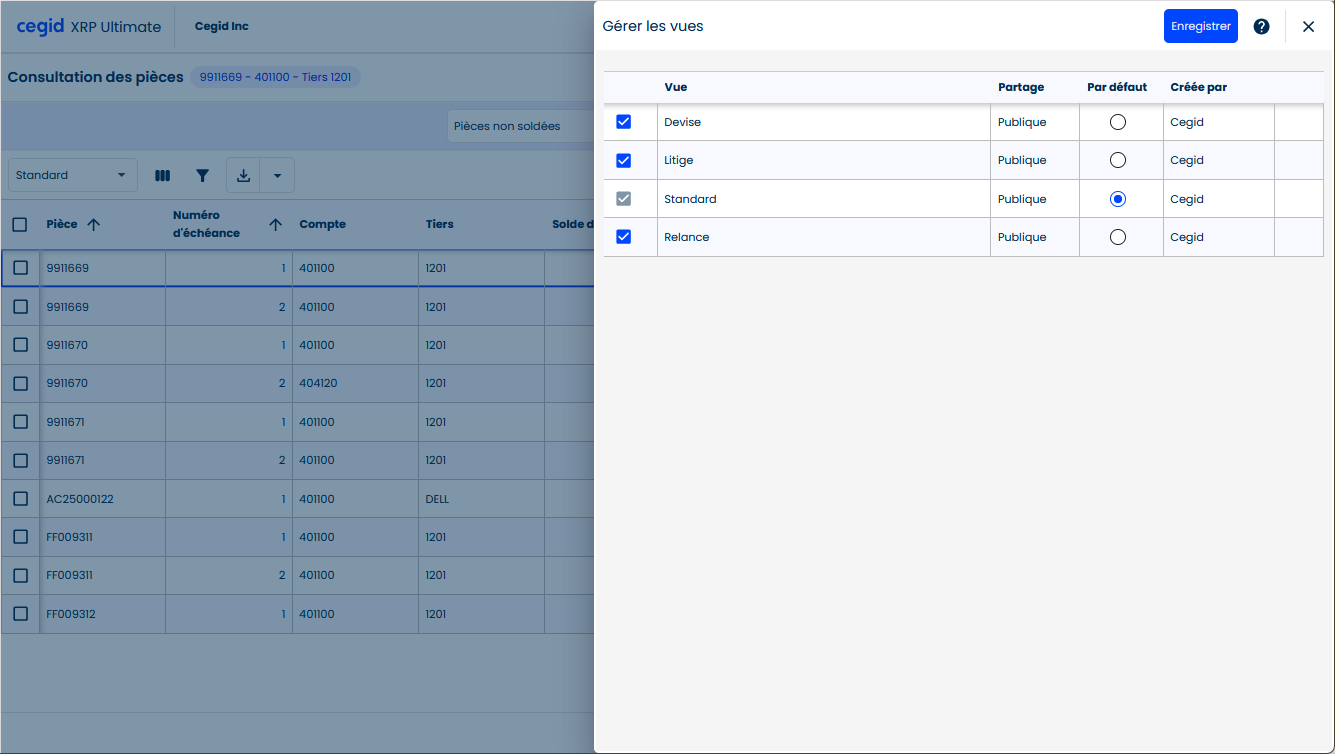
Task: Click the filter funnel icon
Action: point(203,176)
